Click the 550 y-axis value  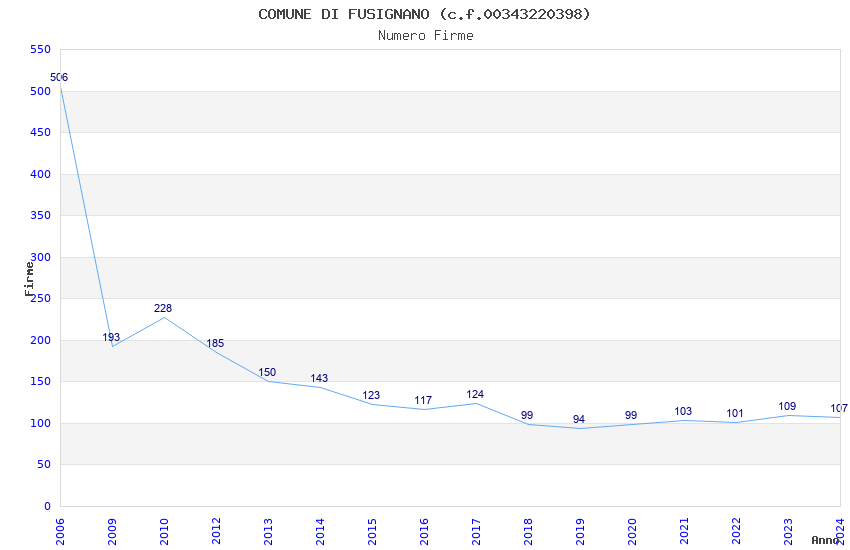tap(41, 50)
